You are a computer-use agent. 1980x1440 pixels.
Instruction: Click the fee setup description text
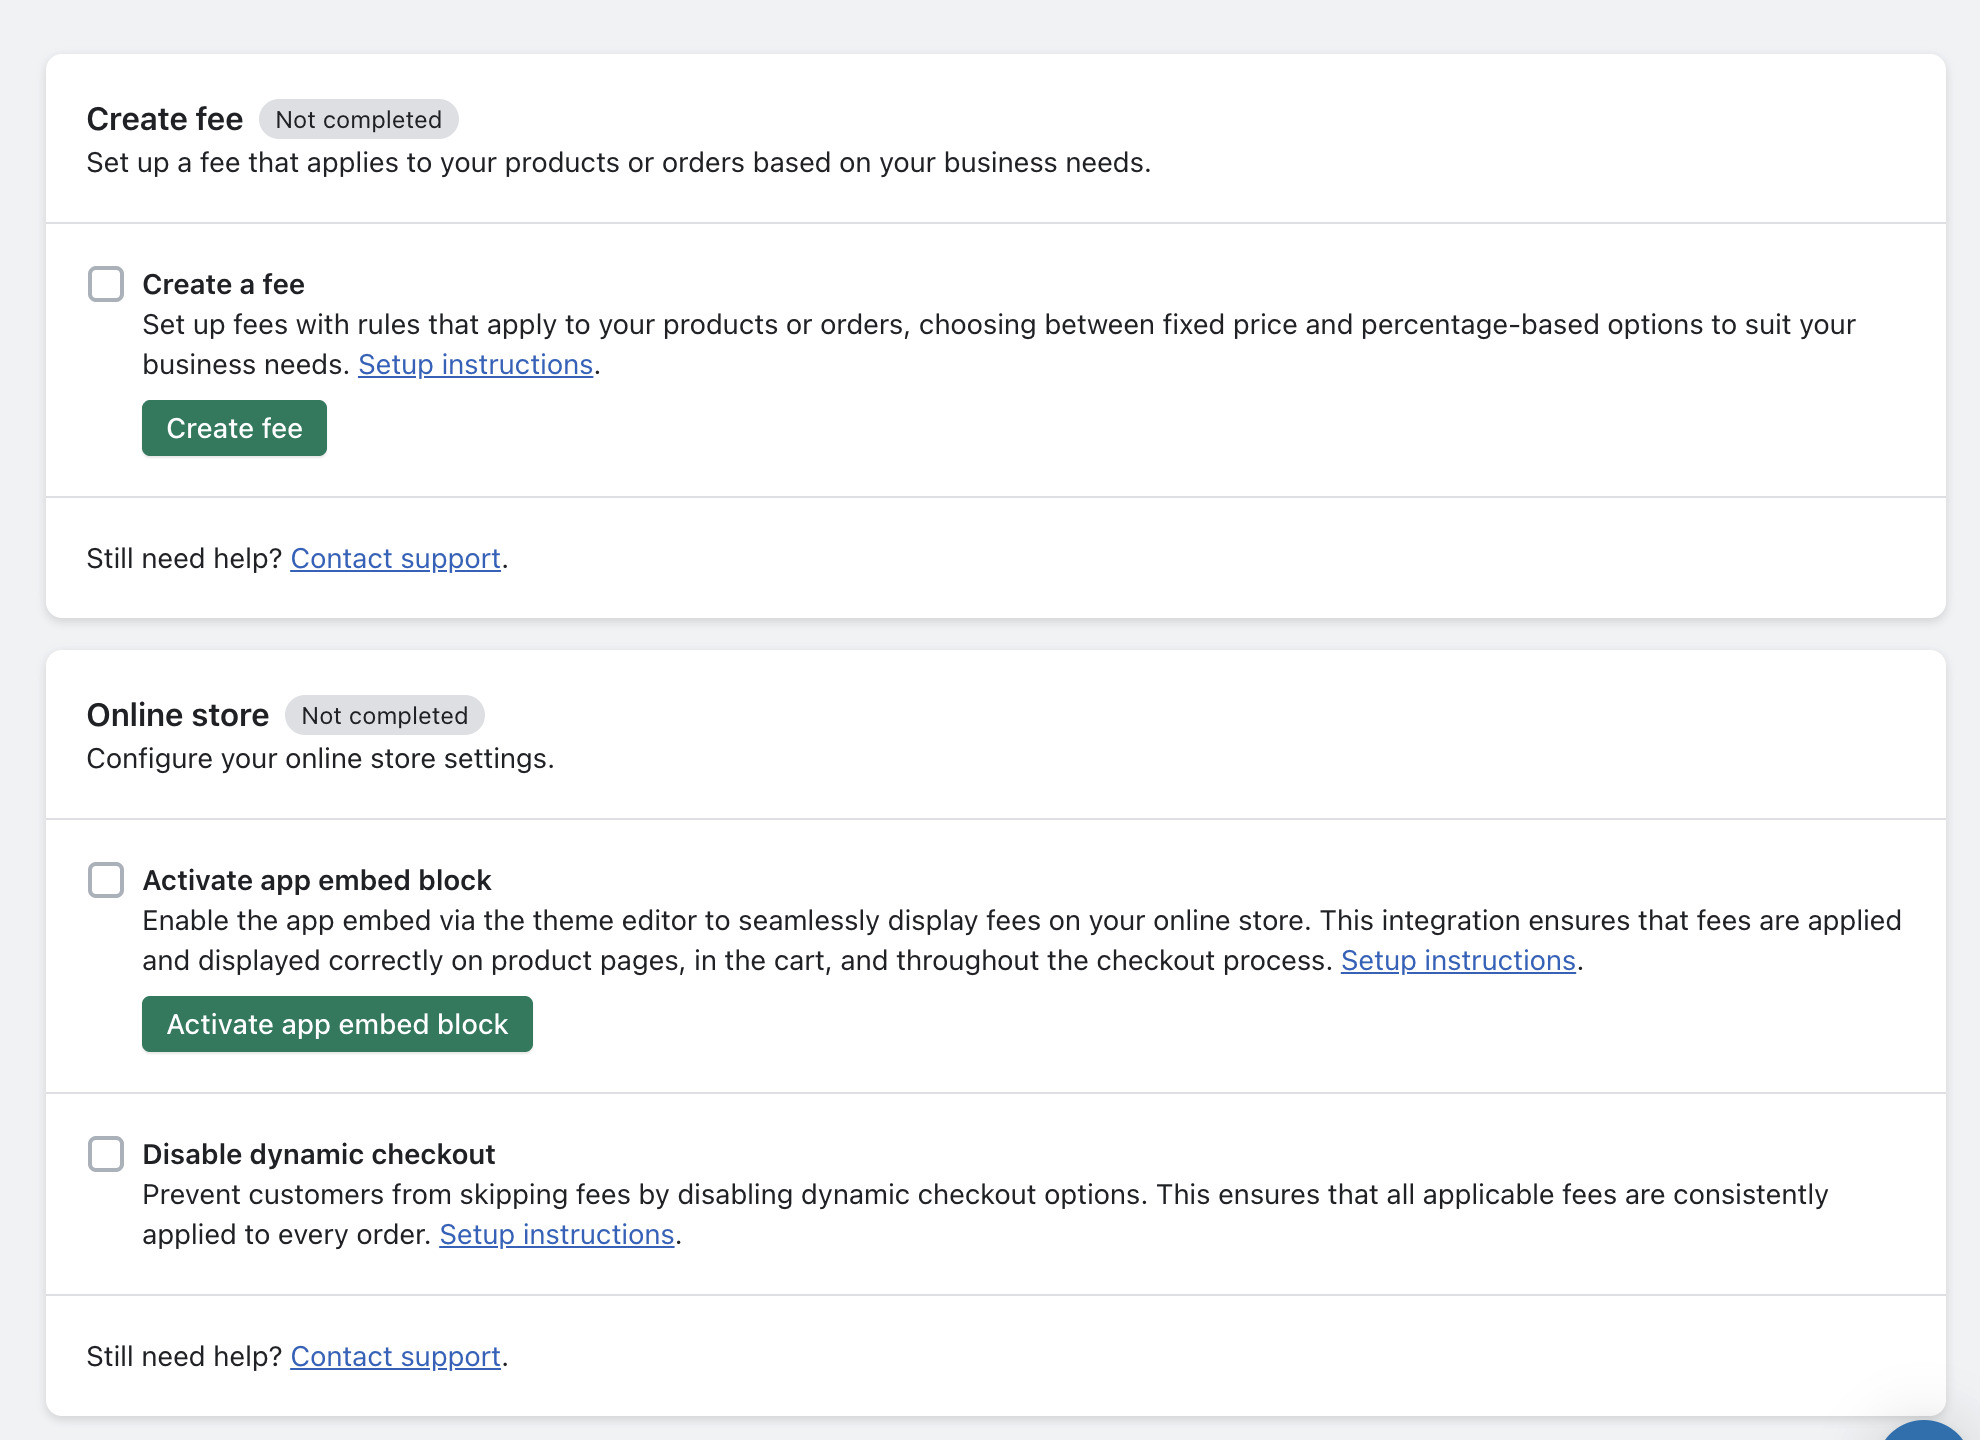coord(620,162)
